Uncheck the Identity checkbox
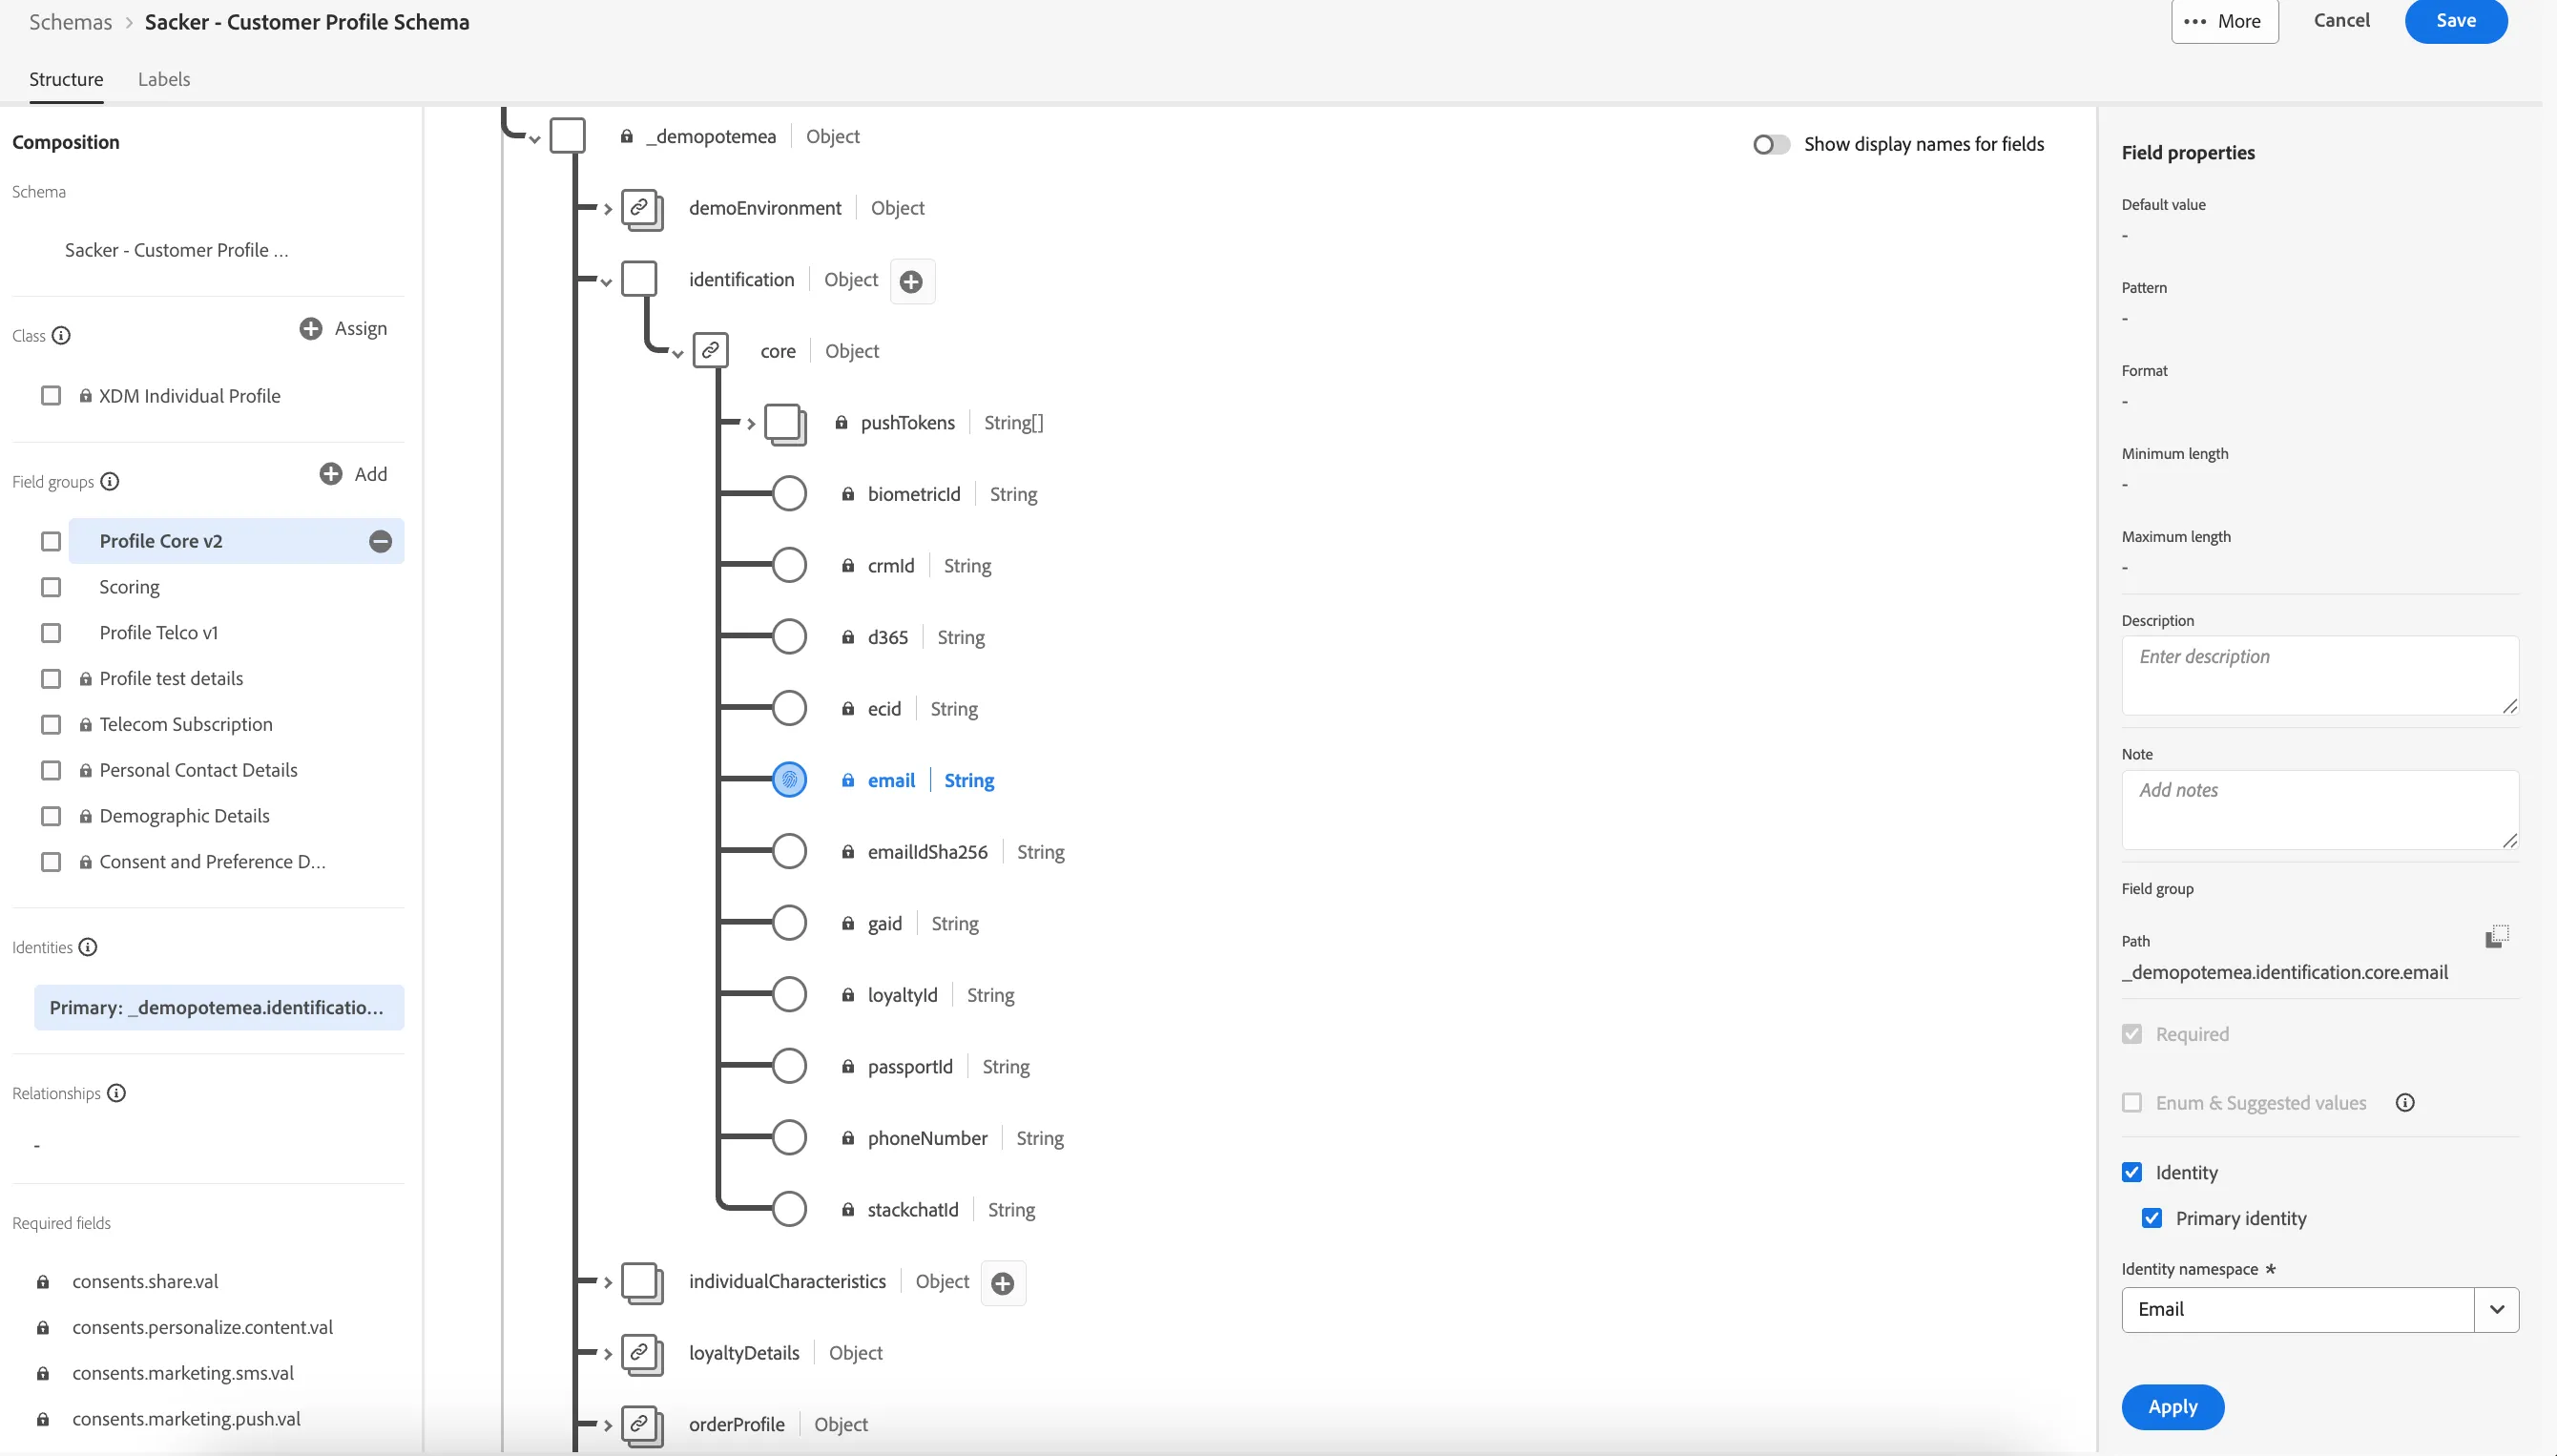Viewport: 2557px width, 1456px height. 2132,1172
